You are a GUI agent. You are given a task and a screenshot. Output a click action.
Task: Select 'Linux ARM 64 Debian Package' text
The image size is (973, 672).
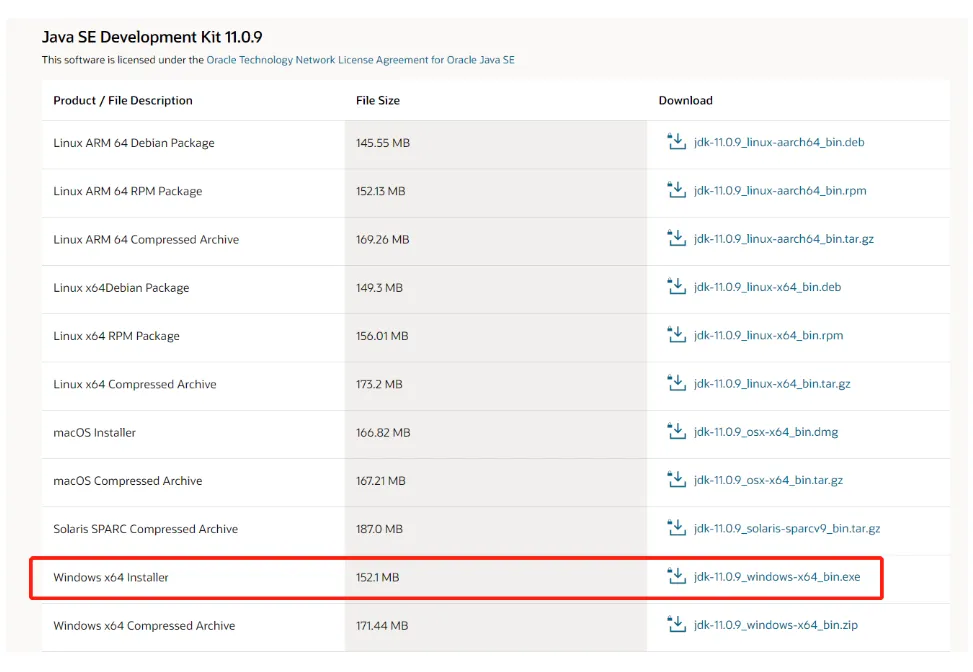pyautogui.click(x=134, y=143)
